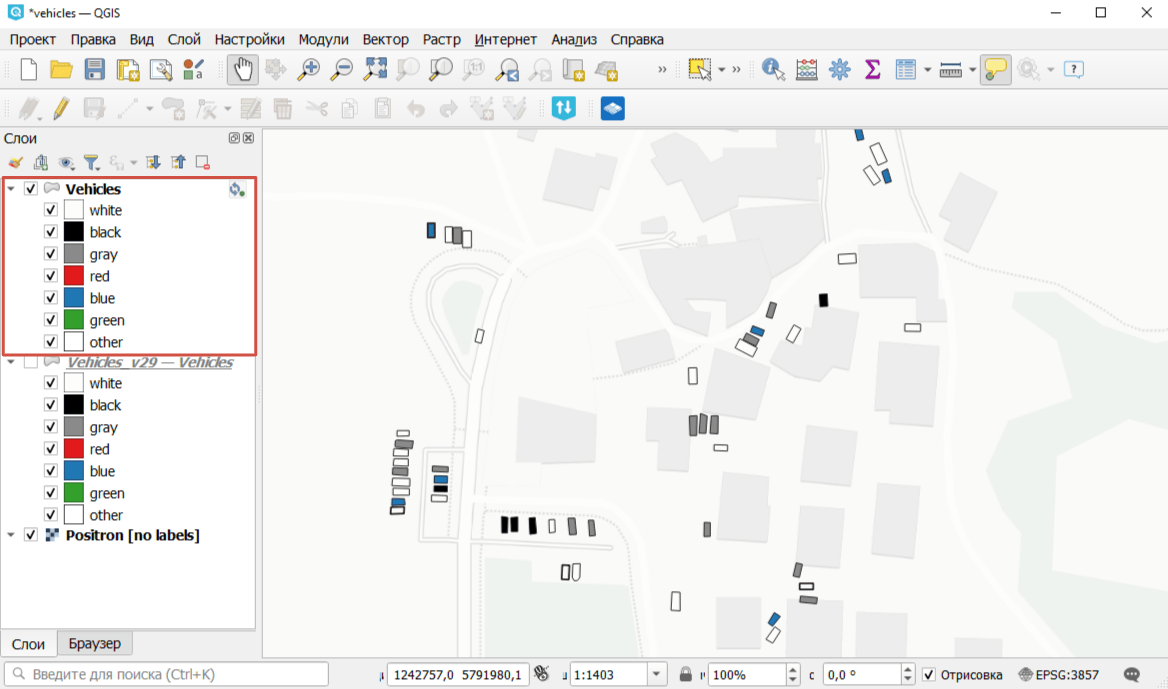
Task: Click the Save Project floppy disk icon
Action: pos(95,69)
